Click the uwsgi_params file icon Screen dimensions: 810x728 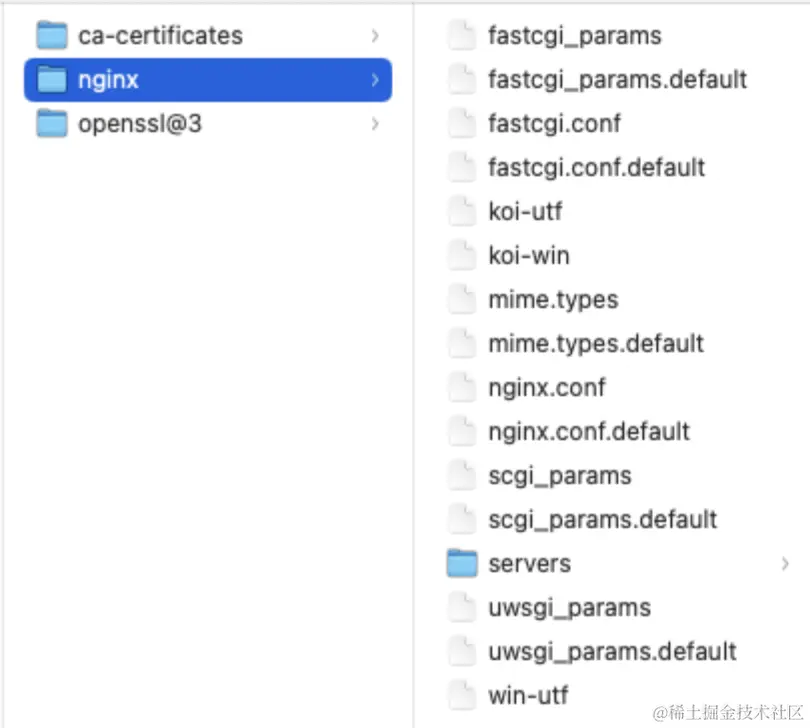462,607
